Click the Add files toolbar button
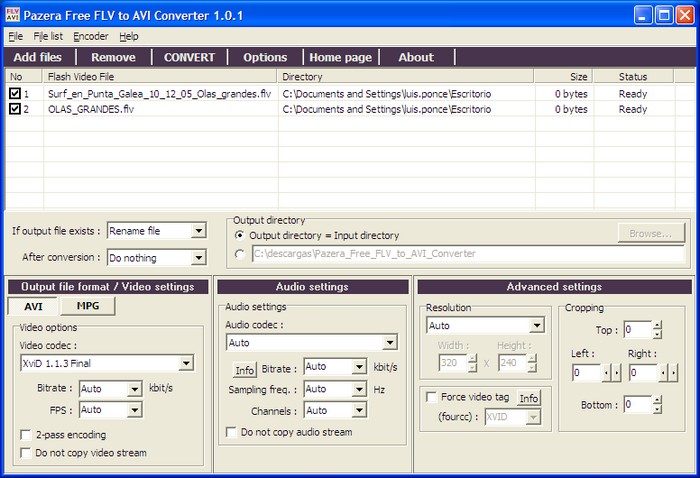Screen dimensions: 700x478 click(37, 57)
